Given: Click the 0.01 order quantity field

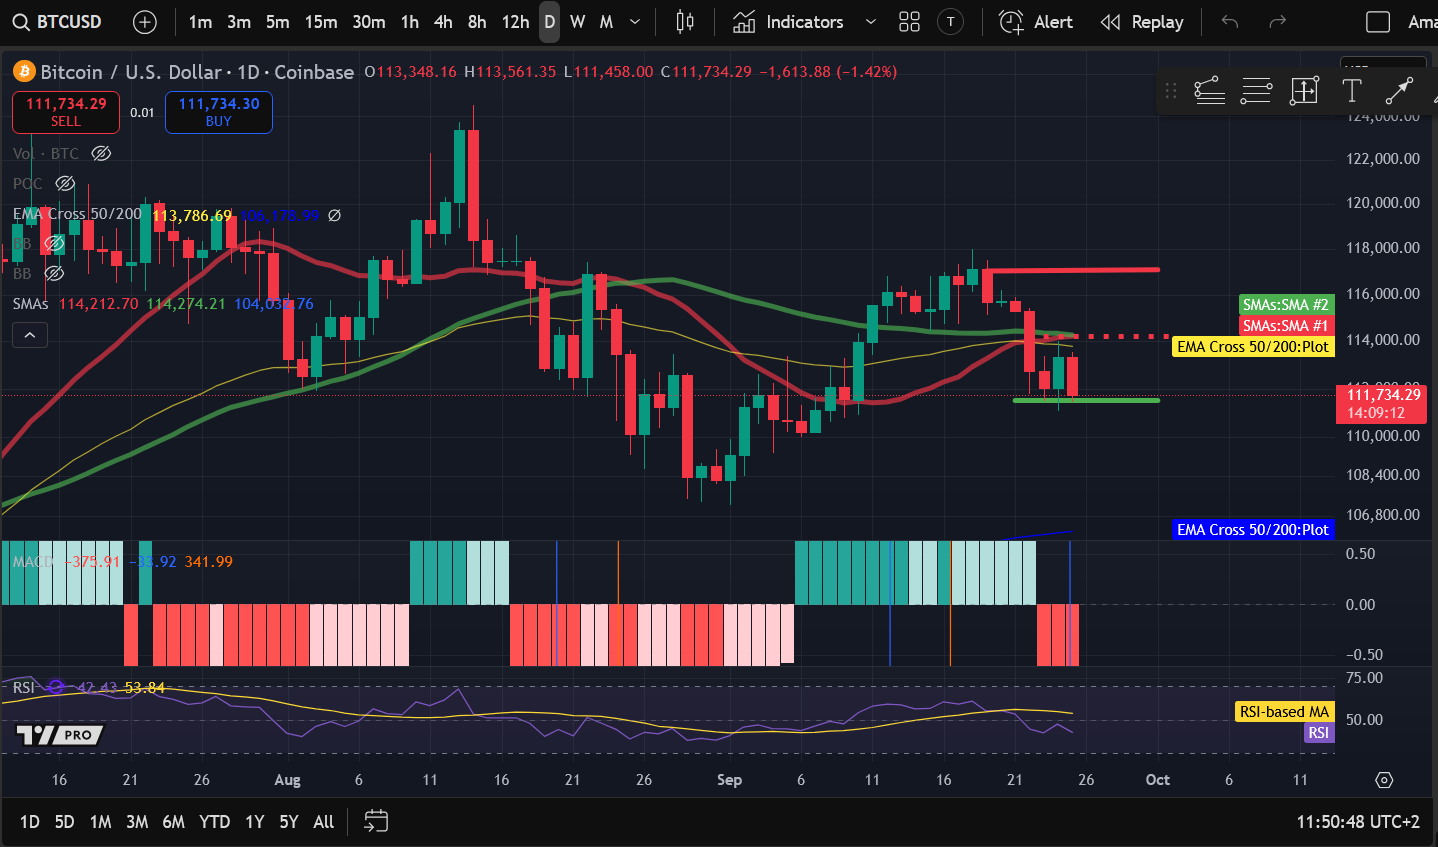Looking at the screenshot, I should (142, 112).
